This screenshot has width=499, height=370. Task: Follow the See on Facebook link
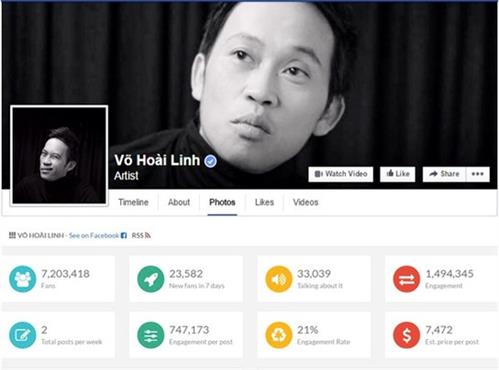click(x=94, y=235)
